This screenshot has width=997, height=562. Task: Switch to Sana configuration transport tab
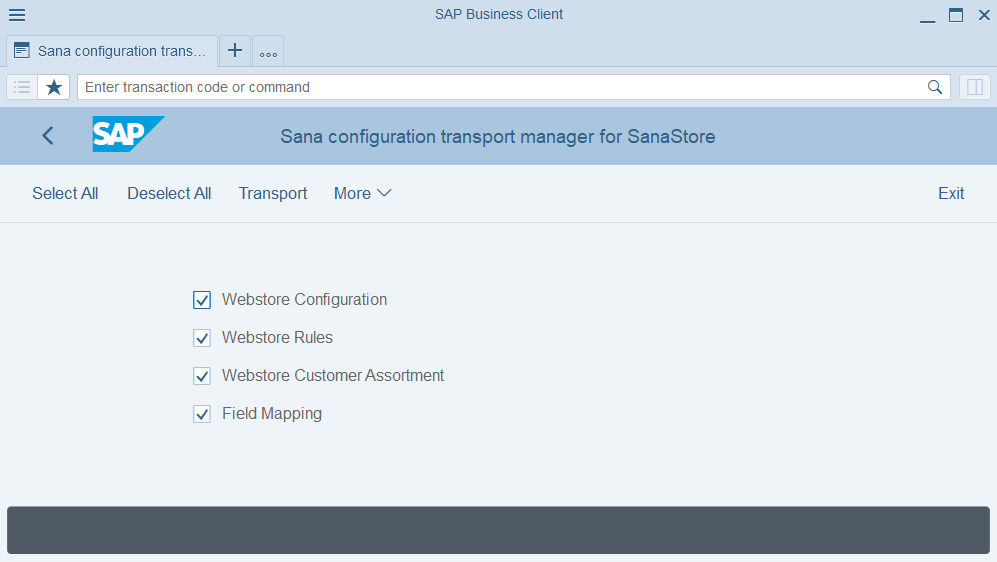click(x=113, y=51)
